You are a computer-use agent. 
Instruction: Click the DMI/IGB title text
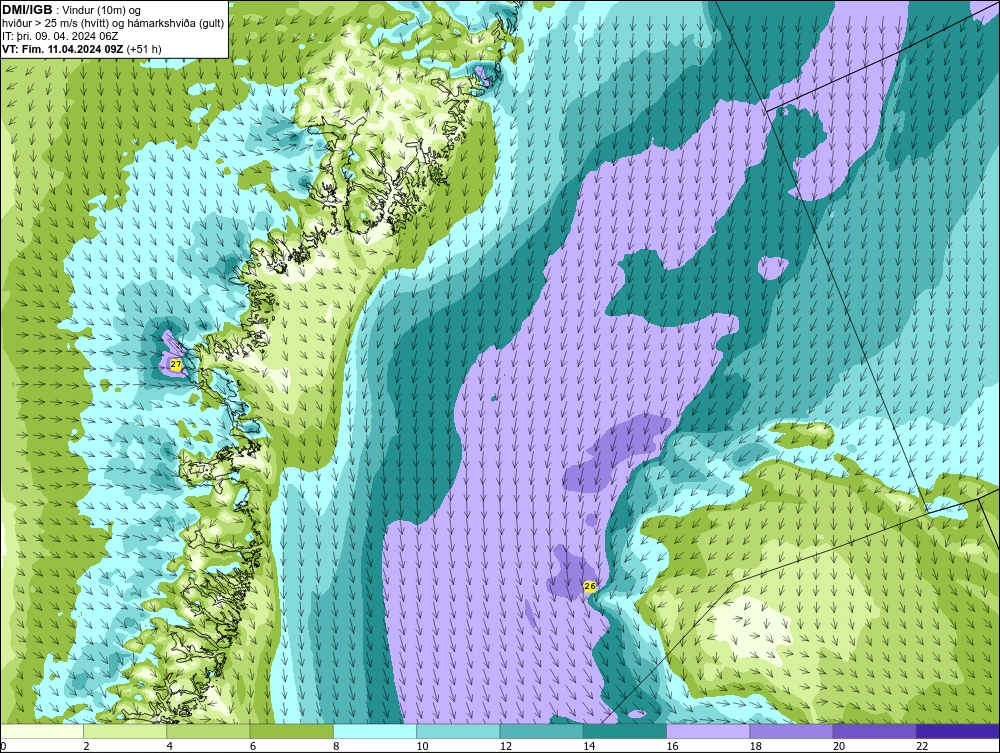27,10
